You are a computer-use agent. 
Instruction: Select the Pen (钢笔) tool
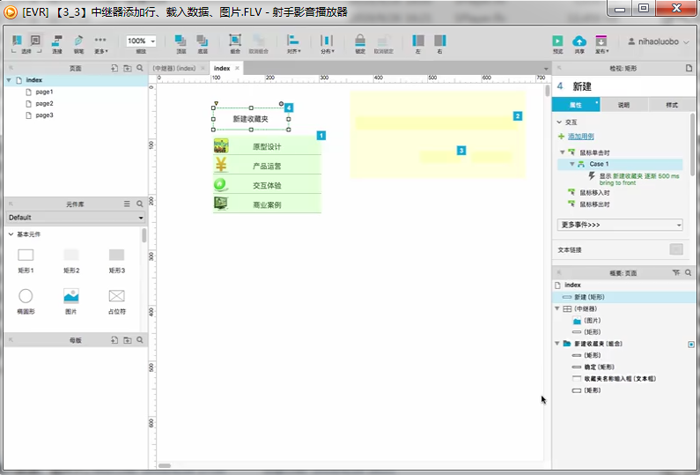pos(78,40)
